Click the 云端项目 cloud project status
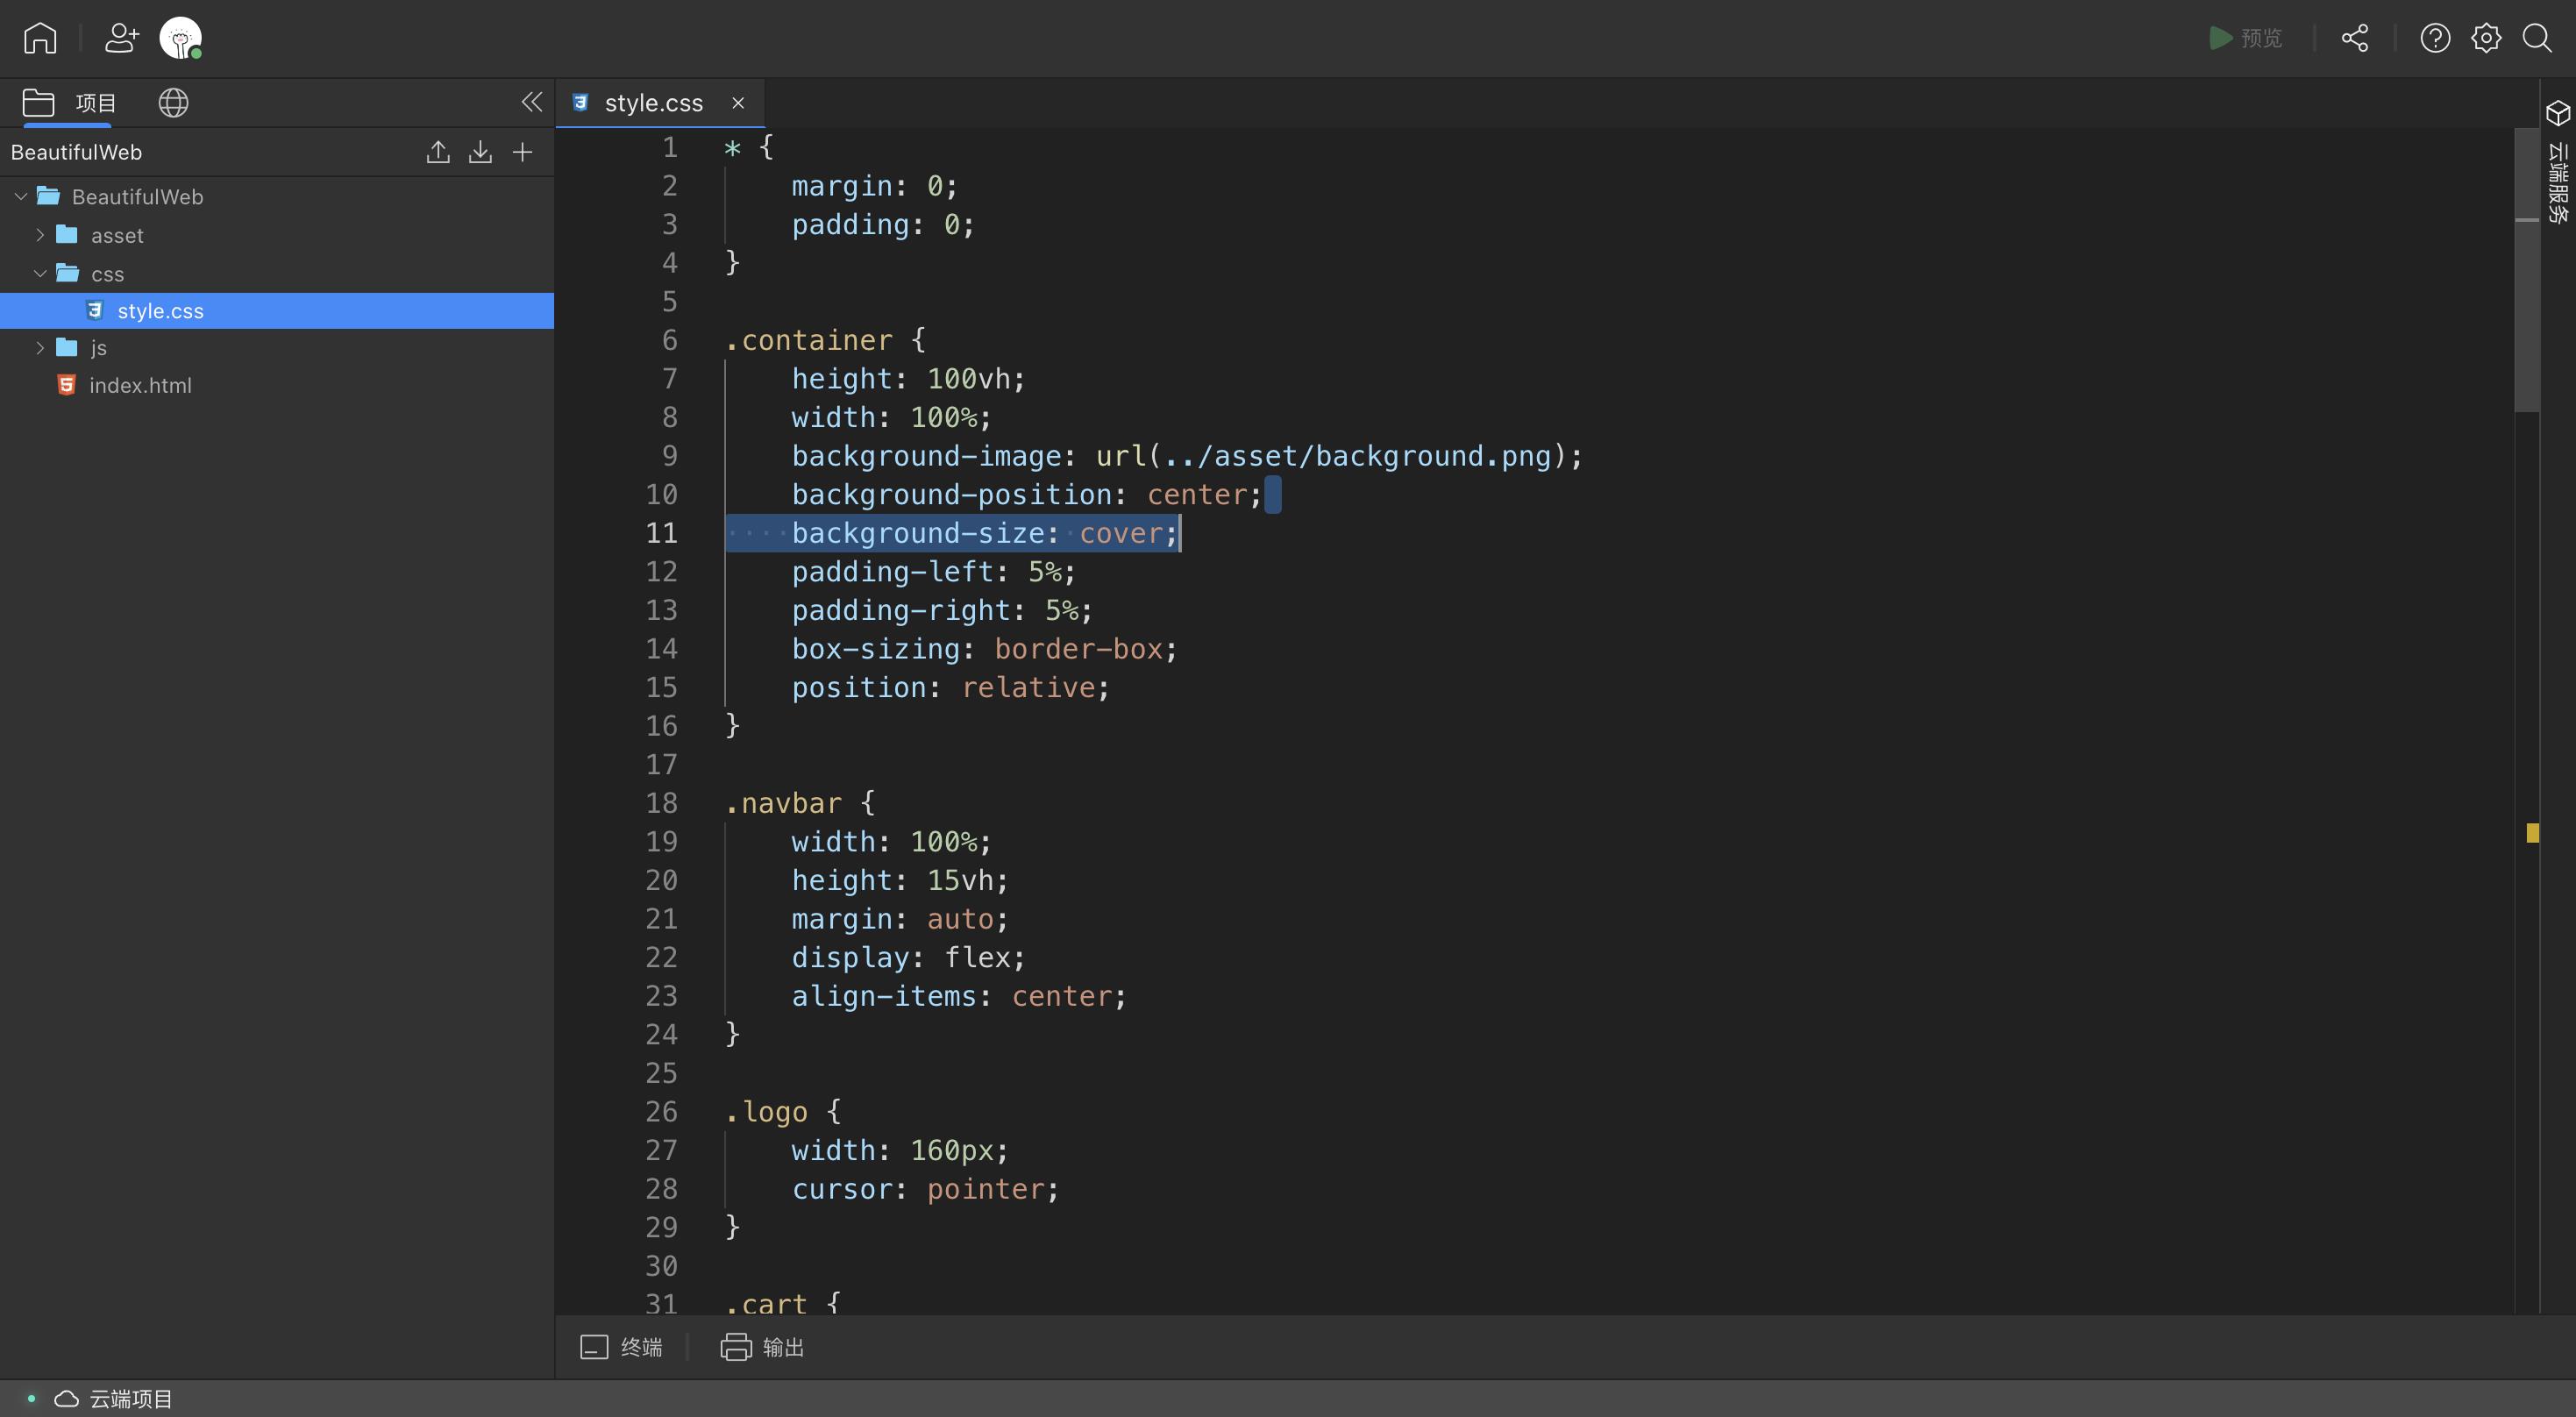The image size is (2576, 1417). (113, 1398)
